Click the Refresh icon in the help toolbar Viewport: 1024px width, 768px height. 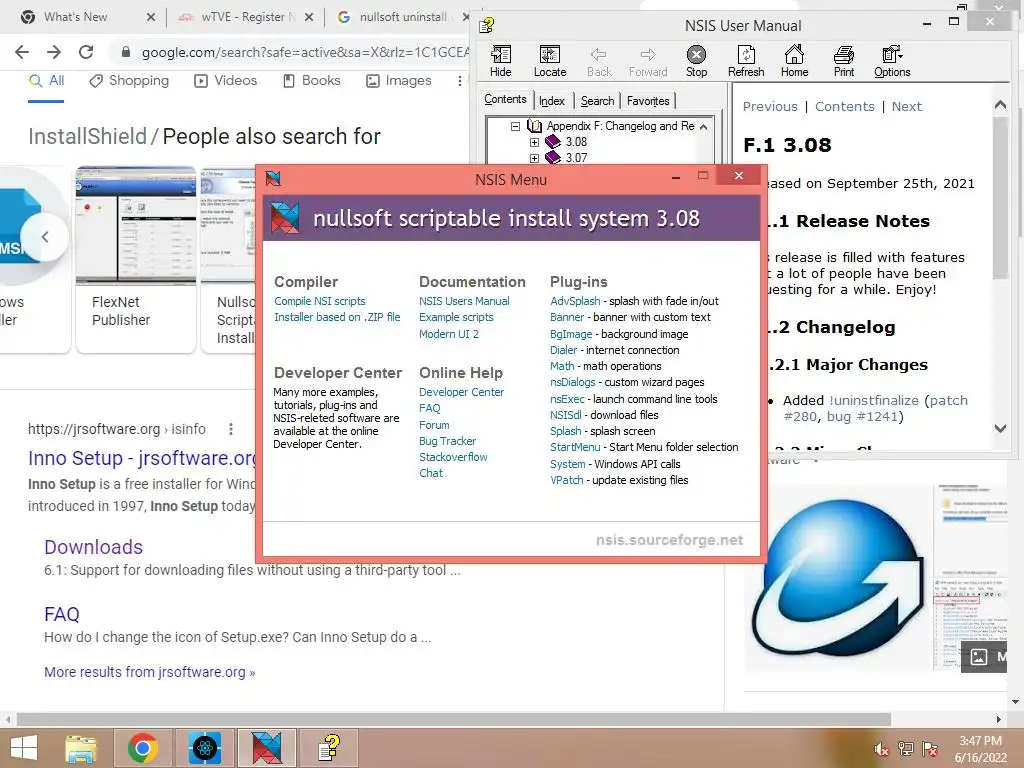click(746, 61)
